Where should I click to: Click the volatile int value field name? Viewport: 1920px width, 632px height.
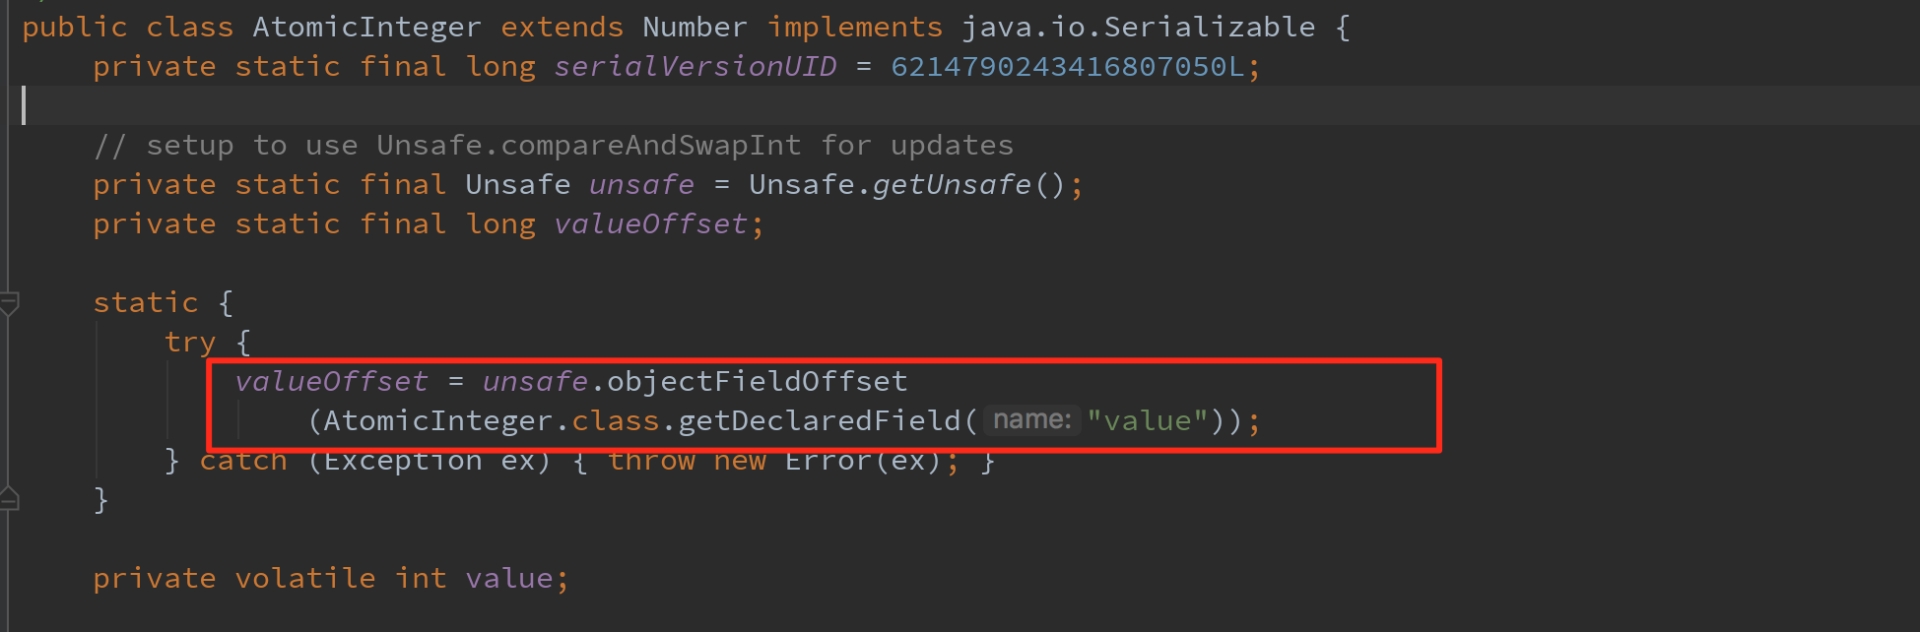point(509,578)
